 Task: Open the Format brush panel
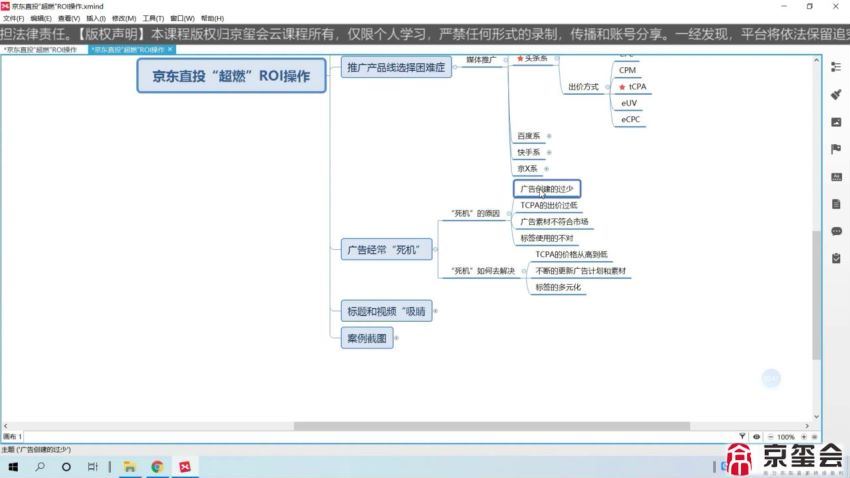coord(836,94)
